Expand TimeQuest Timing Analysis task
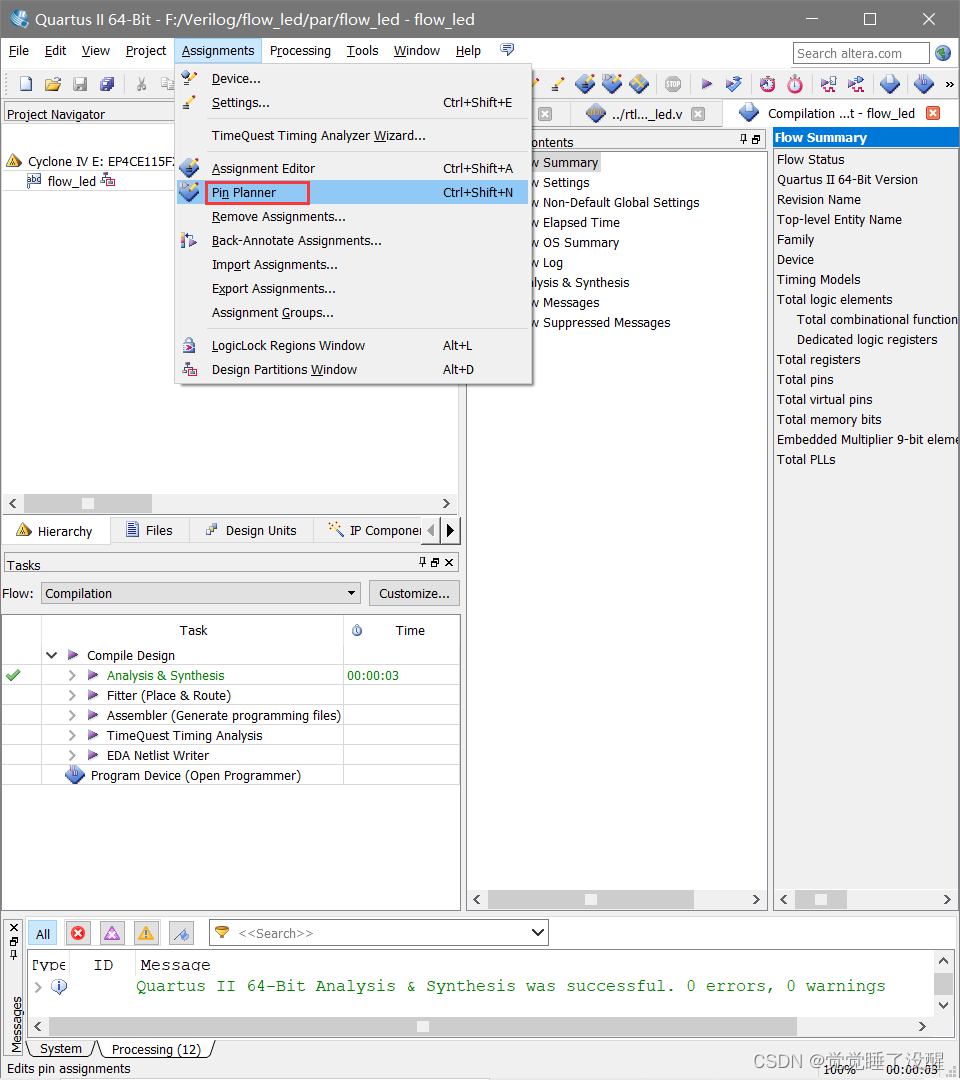 tap(72, 735)
